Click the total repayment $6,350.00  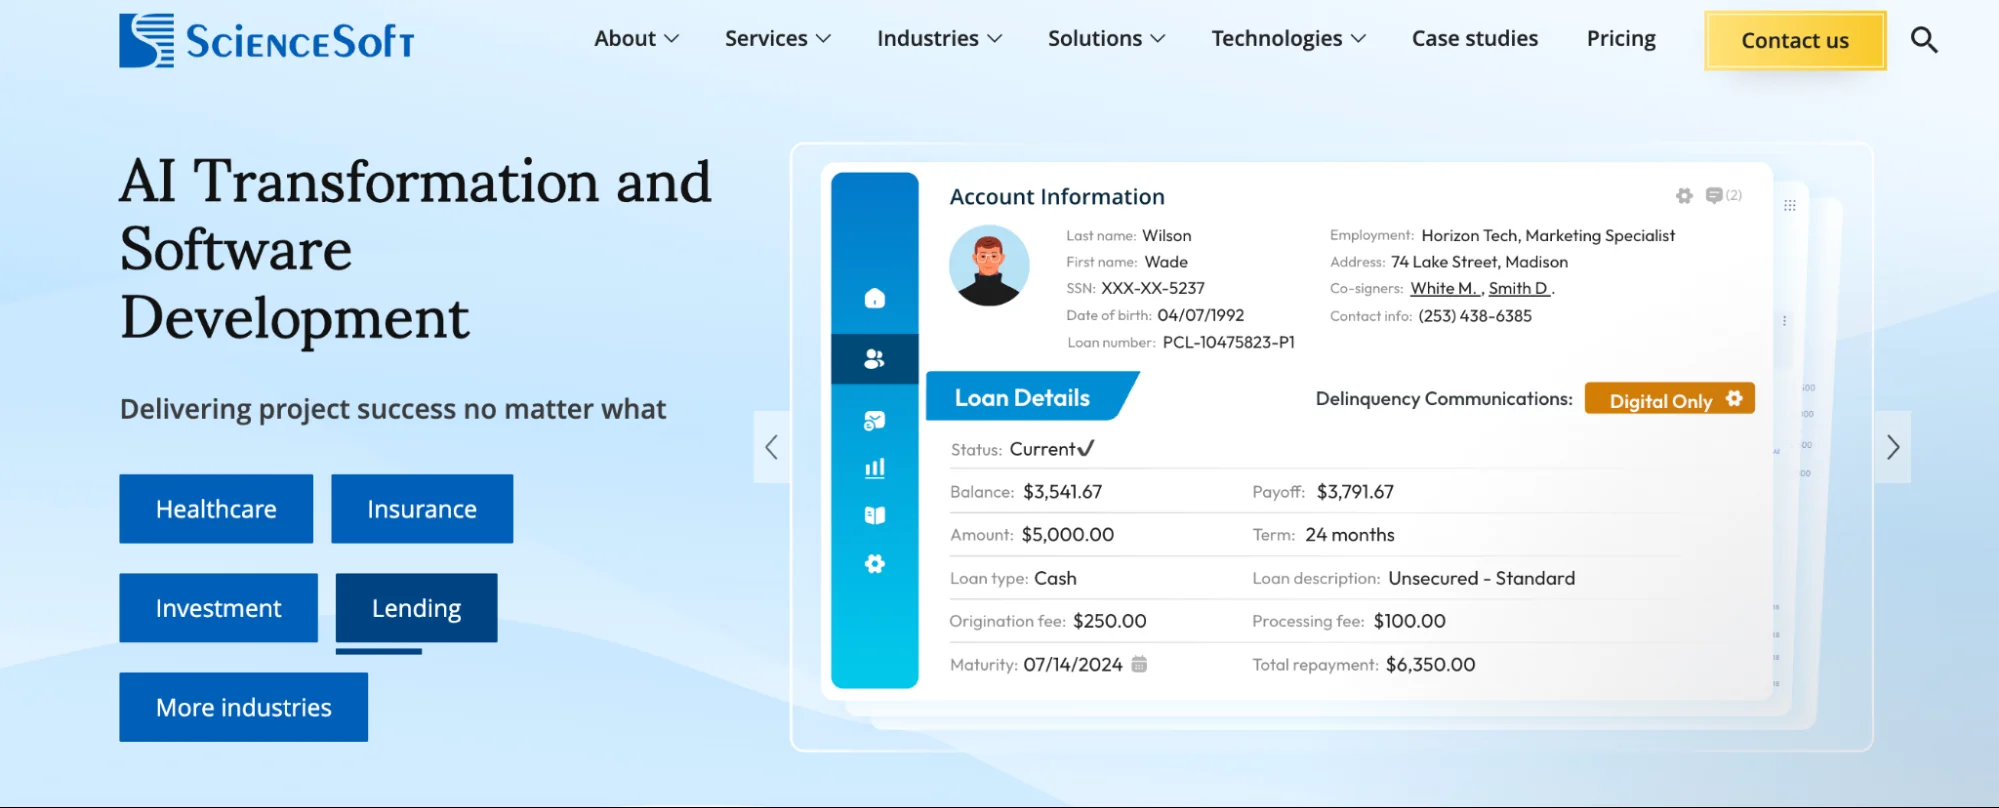[x=1431, y=665]
